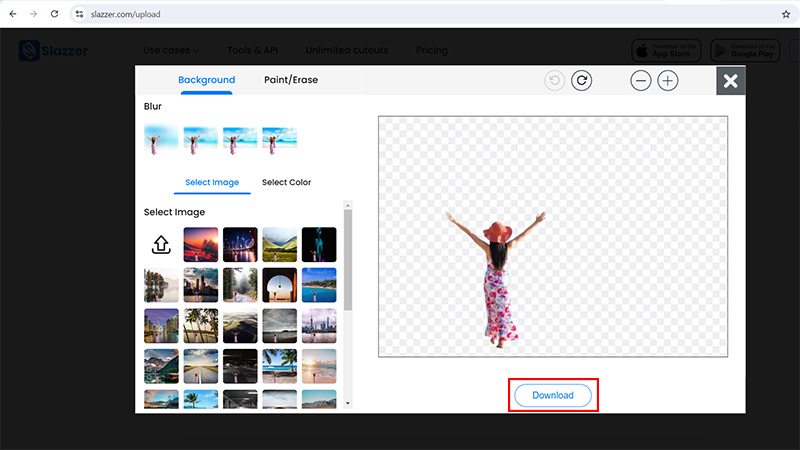800x450 pixels.
Task: Click the undo arrow icon
Action: point(555,81)
